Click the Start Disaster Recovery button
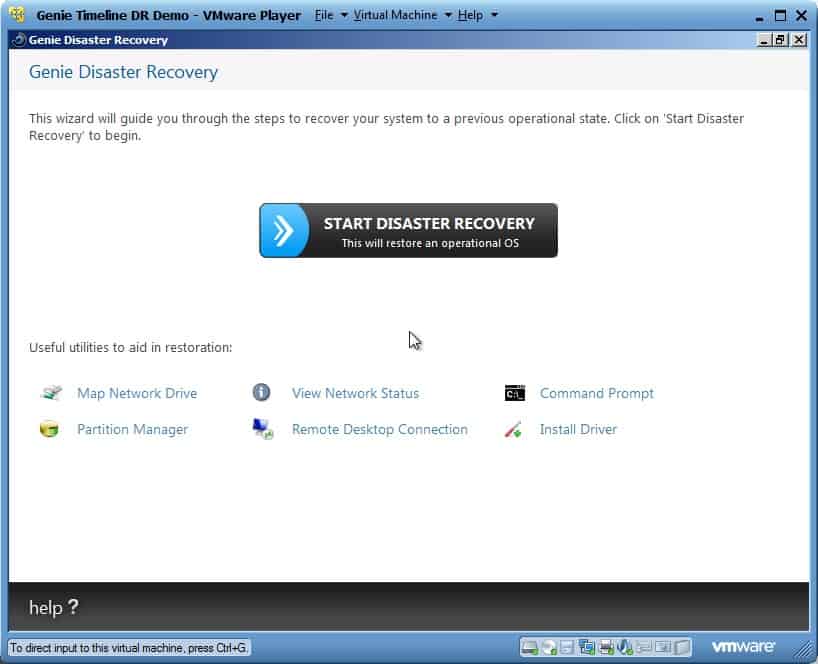This screenshot has height=664, width=818. [x=408, y=231]
